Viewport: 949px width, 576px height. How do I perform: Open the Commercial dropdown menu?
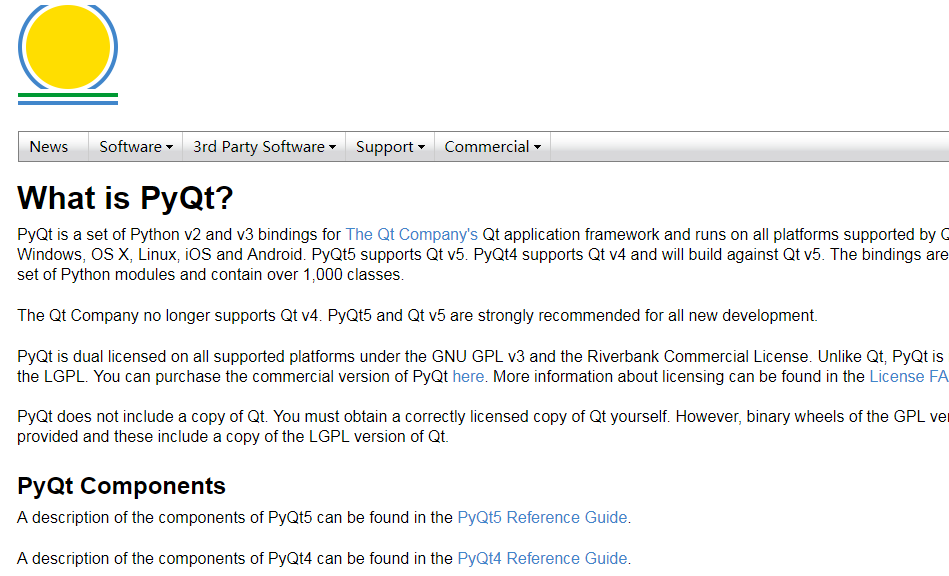pyautogui.click(x=486, y=147)
